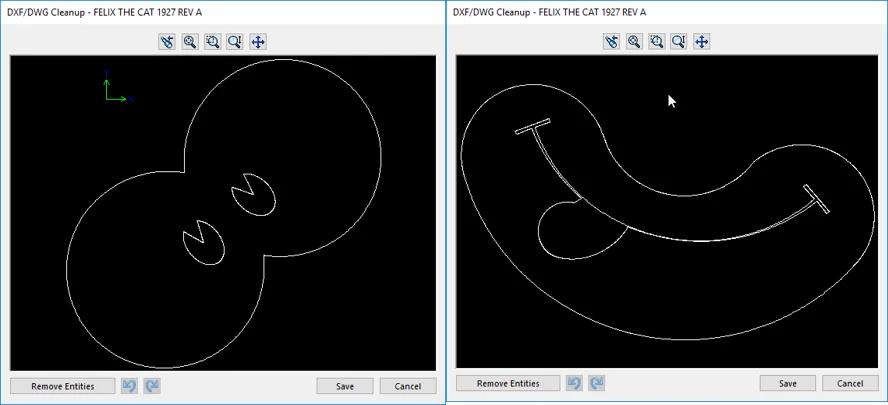This screenshot has height=405, width=888.
Task: Cancel the right DXF/DWG Cleanup dialog
Action: 850,383
